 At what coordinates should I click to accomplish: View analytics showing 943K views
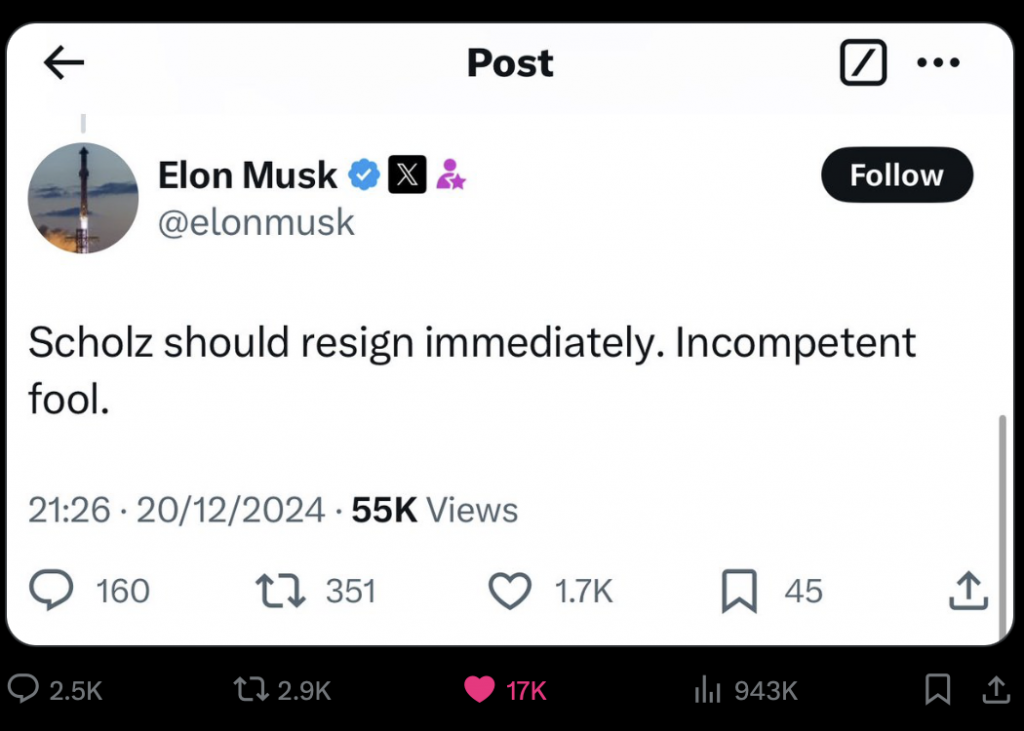[707, 690]
